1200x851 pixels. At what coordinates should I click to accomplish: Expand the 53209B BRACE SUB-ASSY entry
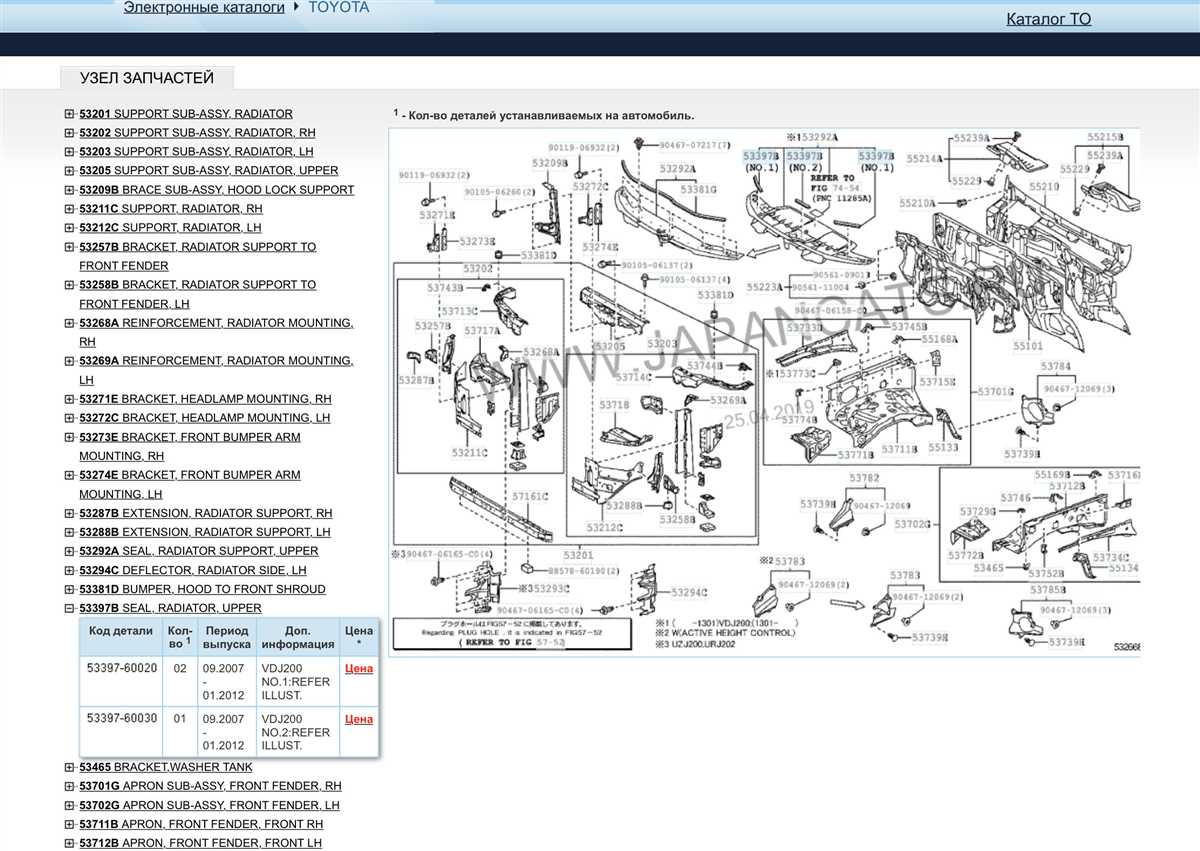click(68, 189)
